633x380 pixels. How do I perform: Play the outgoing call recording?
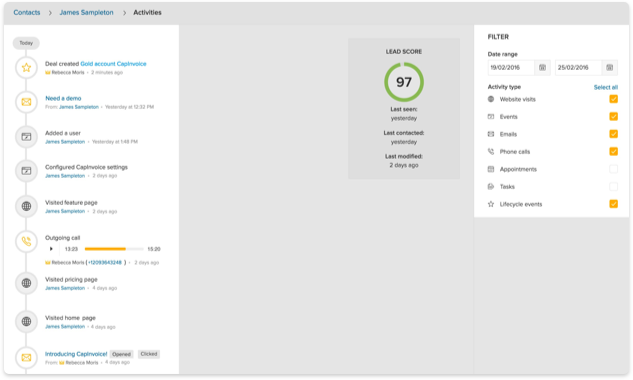point(51,249)
